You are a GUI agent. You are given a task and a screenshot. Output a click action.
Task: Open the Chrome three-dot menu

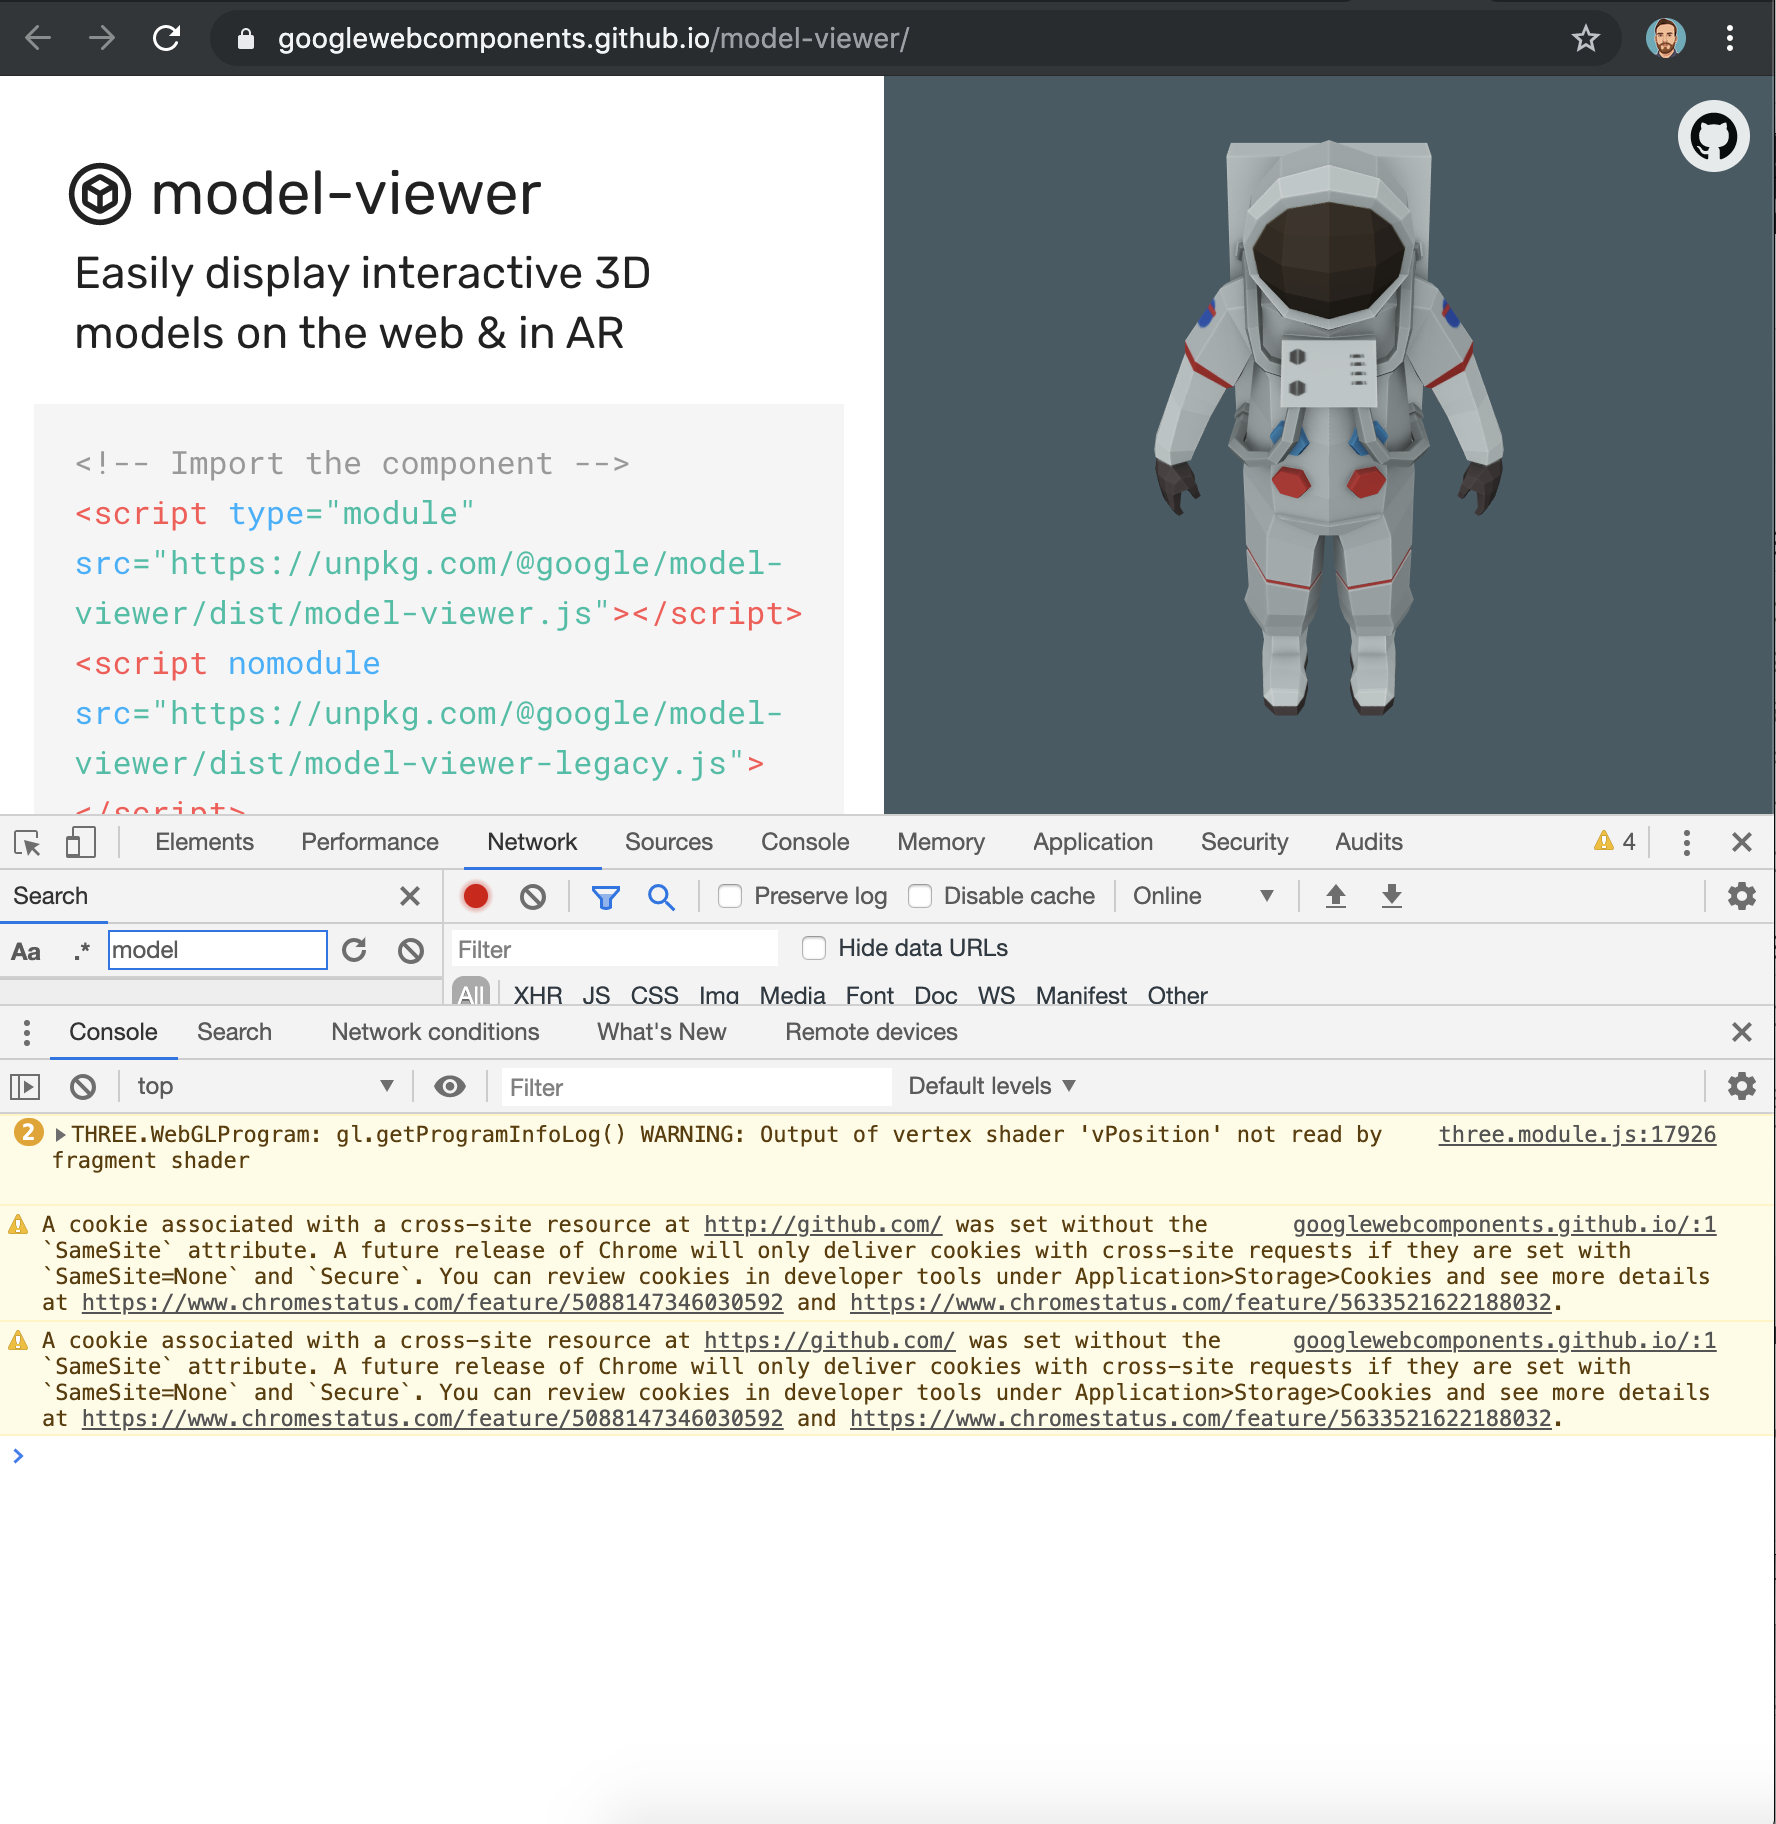coord(1729,39)
